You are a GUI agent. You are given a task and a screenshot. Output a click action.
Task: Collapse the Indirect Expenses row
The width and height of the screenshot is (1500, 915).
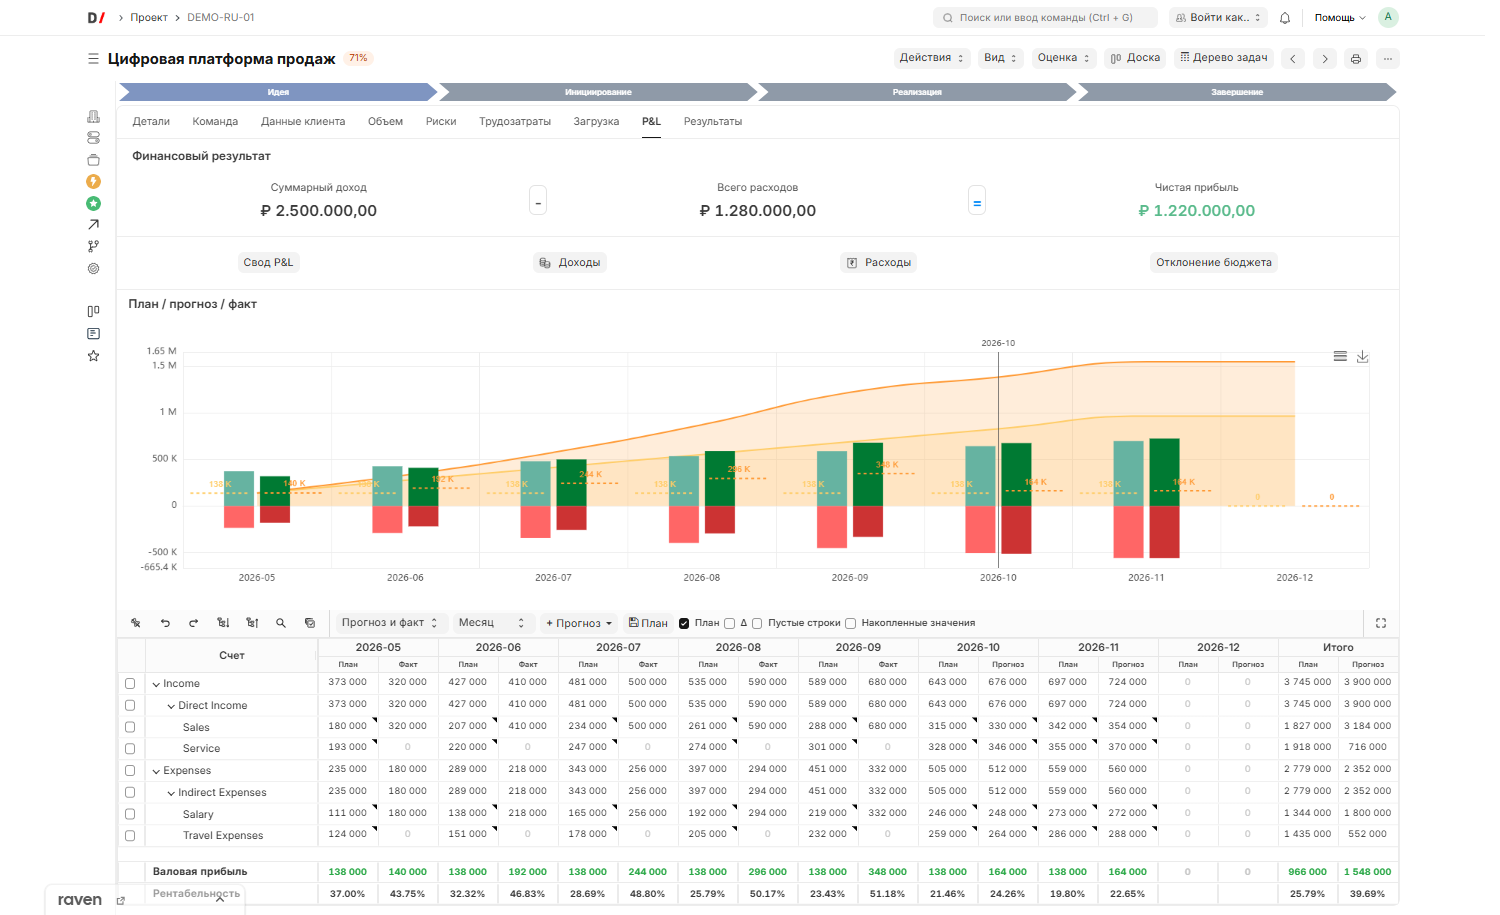click(171, 793)
